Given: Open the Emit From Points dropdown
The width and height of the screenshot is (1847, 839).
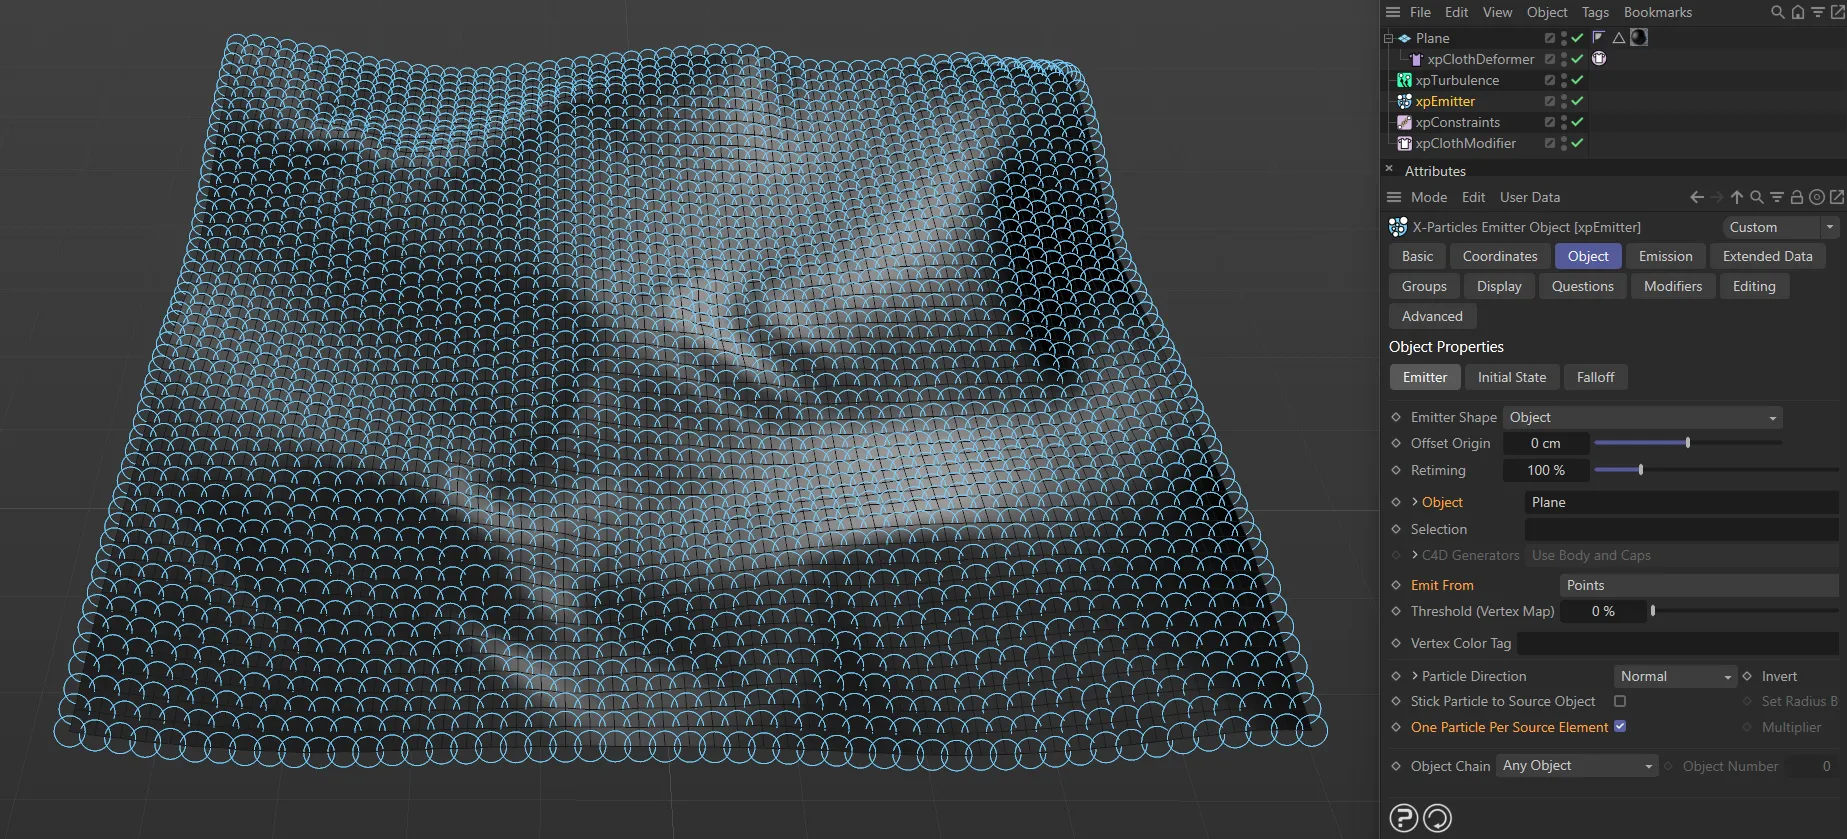Looking at the screenshot, I should [x=1699, y=585].
